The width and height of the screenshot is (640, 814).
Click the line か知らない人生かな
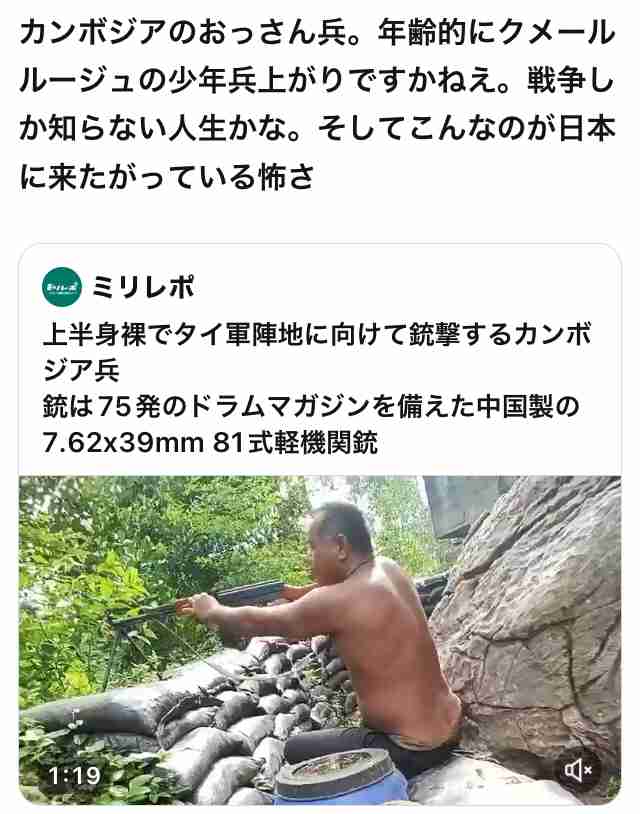(x=317, y=129)
